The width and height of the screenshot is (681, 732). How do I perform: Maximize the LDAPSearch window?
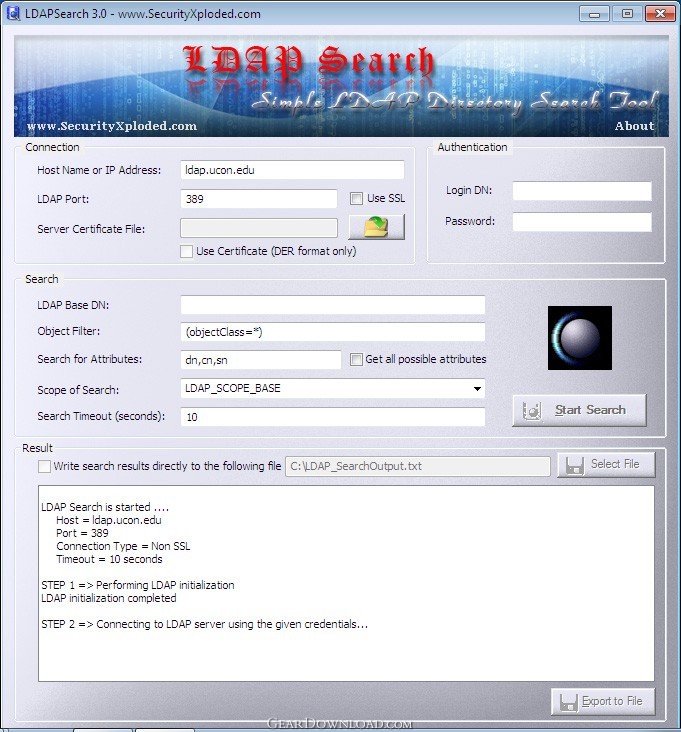[x=627, y=14]
